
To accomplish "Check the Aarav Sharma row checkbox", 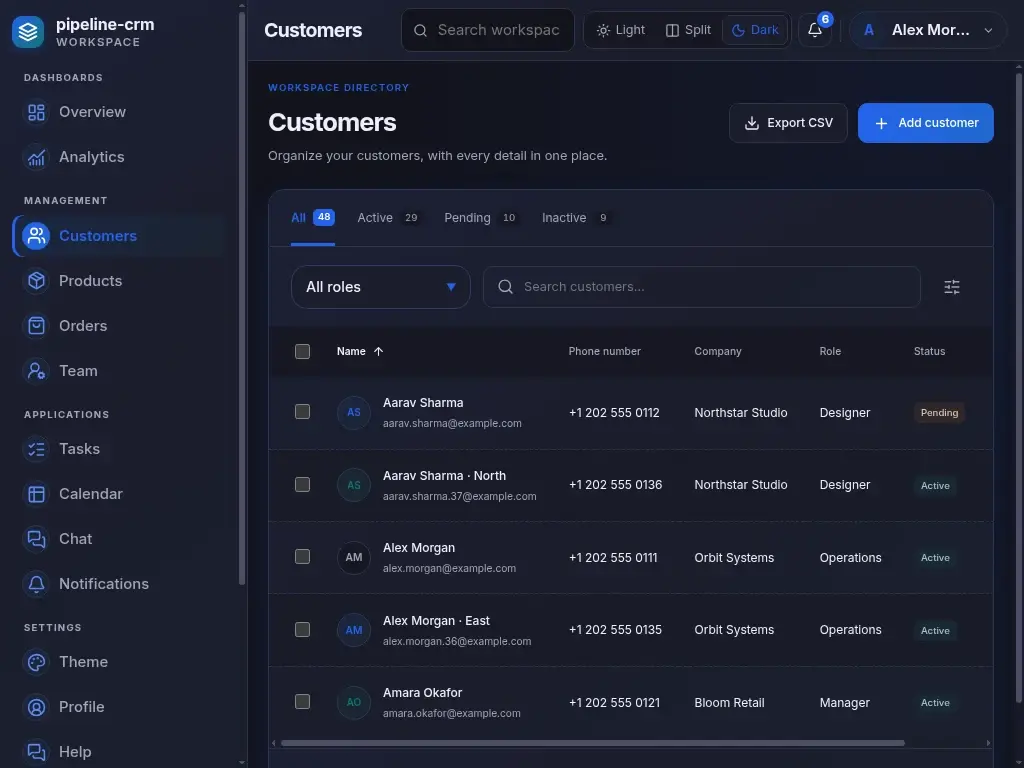I will (x=302, y=411).
